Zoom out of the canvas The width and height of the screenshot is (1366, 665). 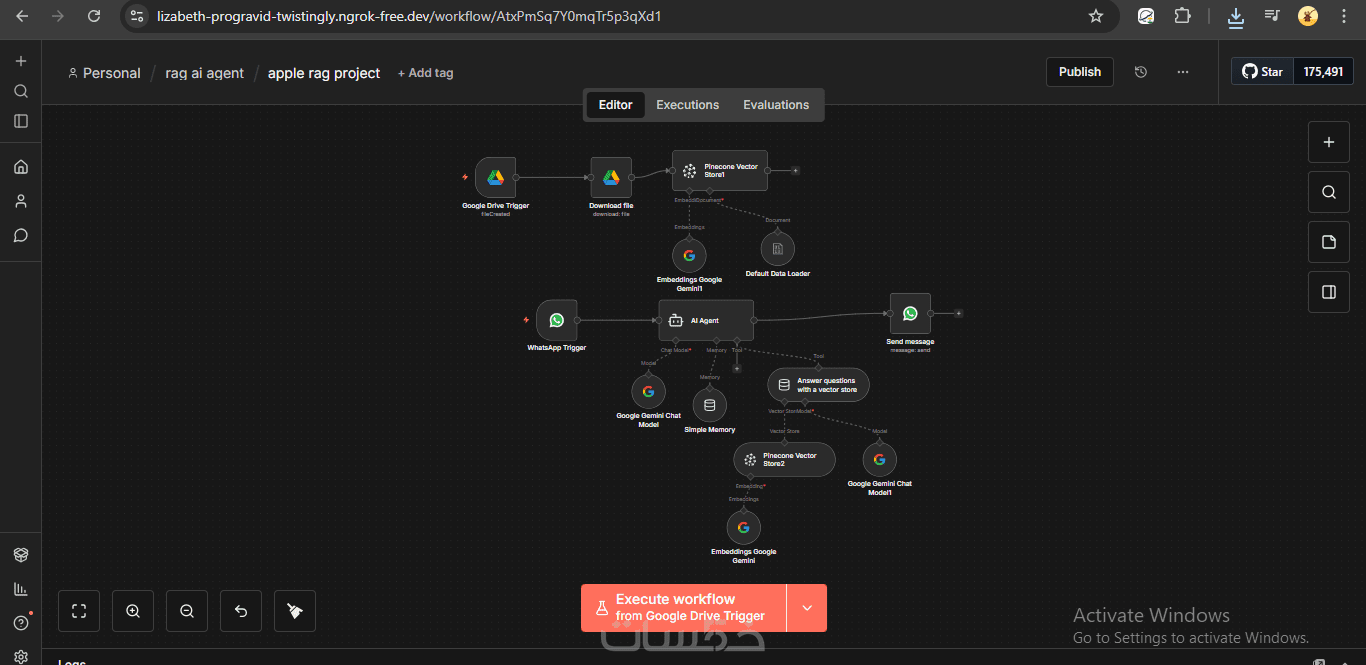pos(187,611)
